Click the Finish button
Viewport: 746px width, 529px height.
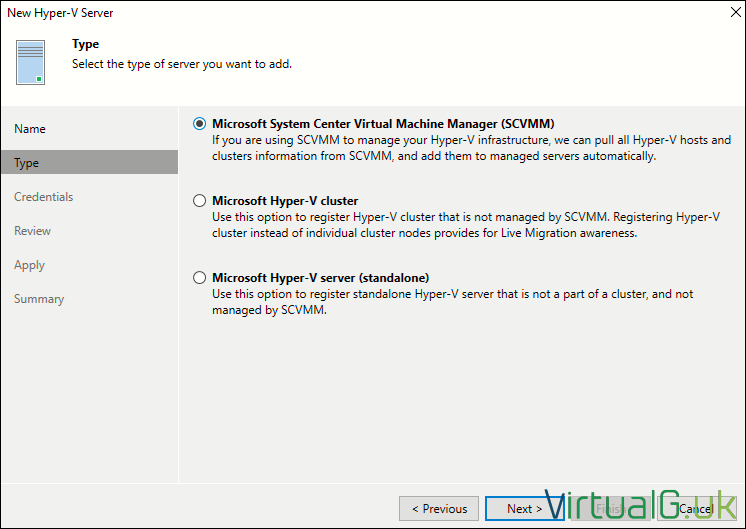(x=610, y=509)
